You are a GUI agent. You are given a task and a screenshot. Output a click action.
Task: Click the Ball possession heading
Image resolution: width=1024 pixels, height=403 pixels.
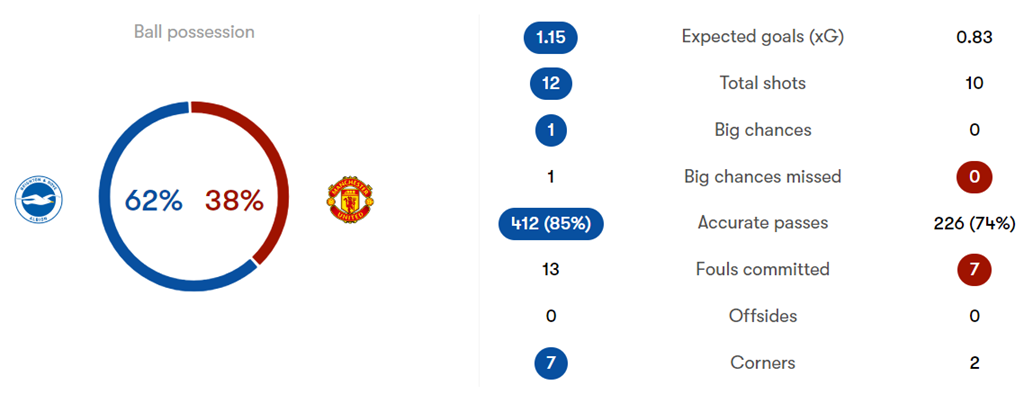pos(194,32)
